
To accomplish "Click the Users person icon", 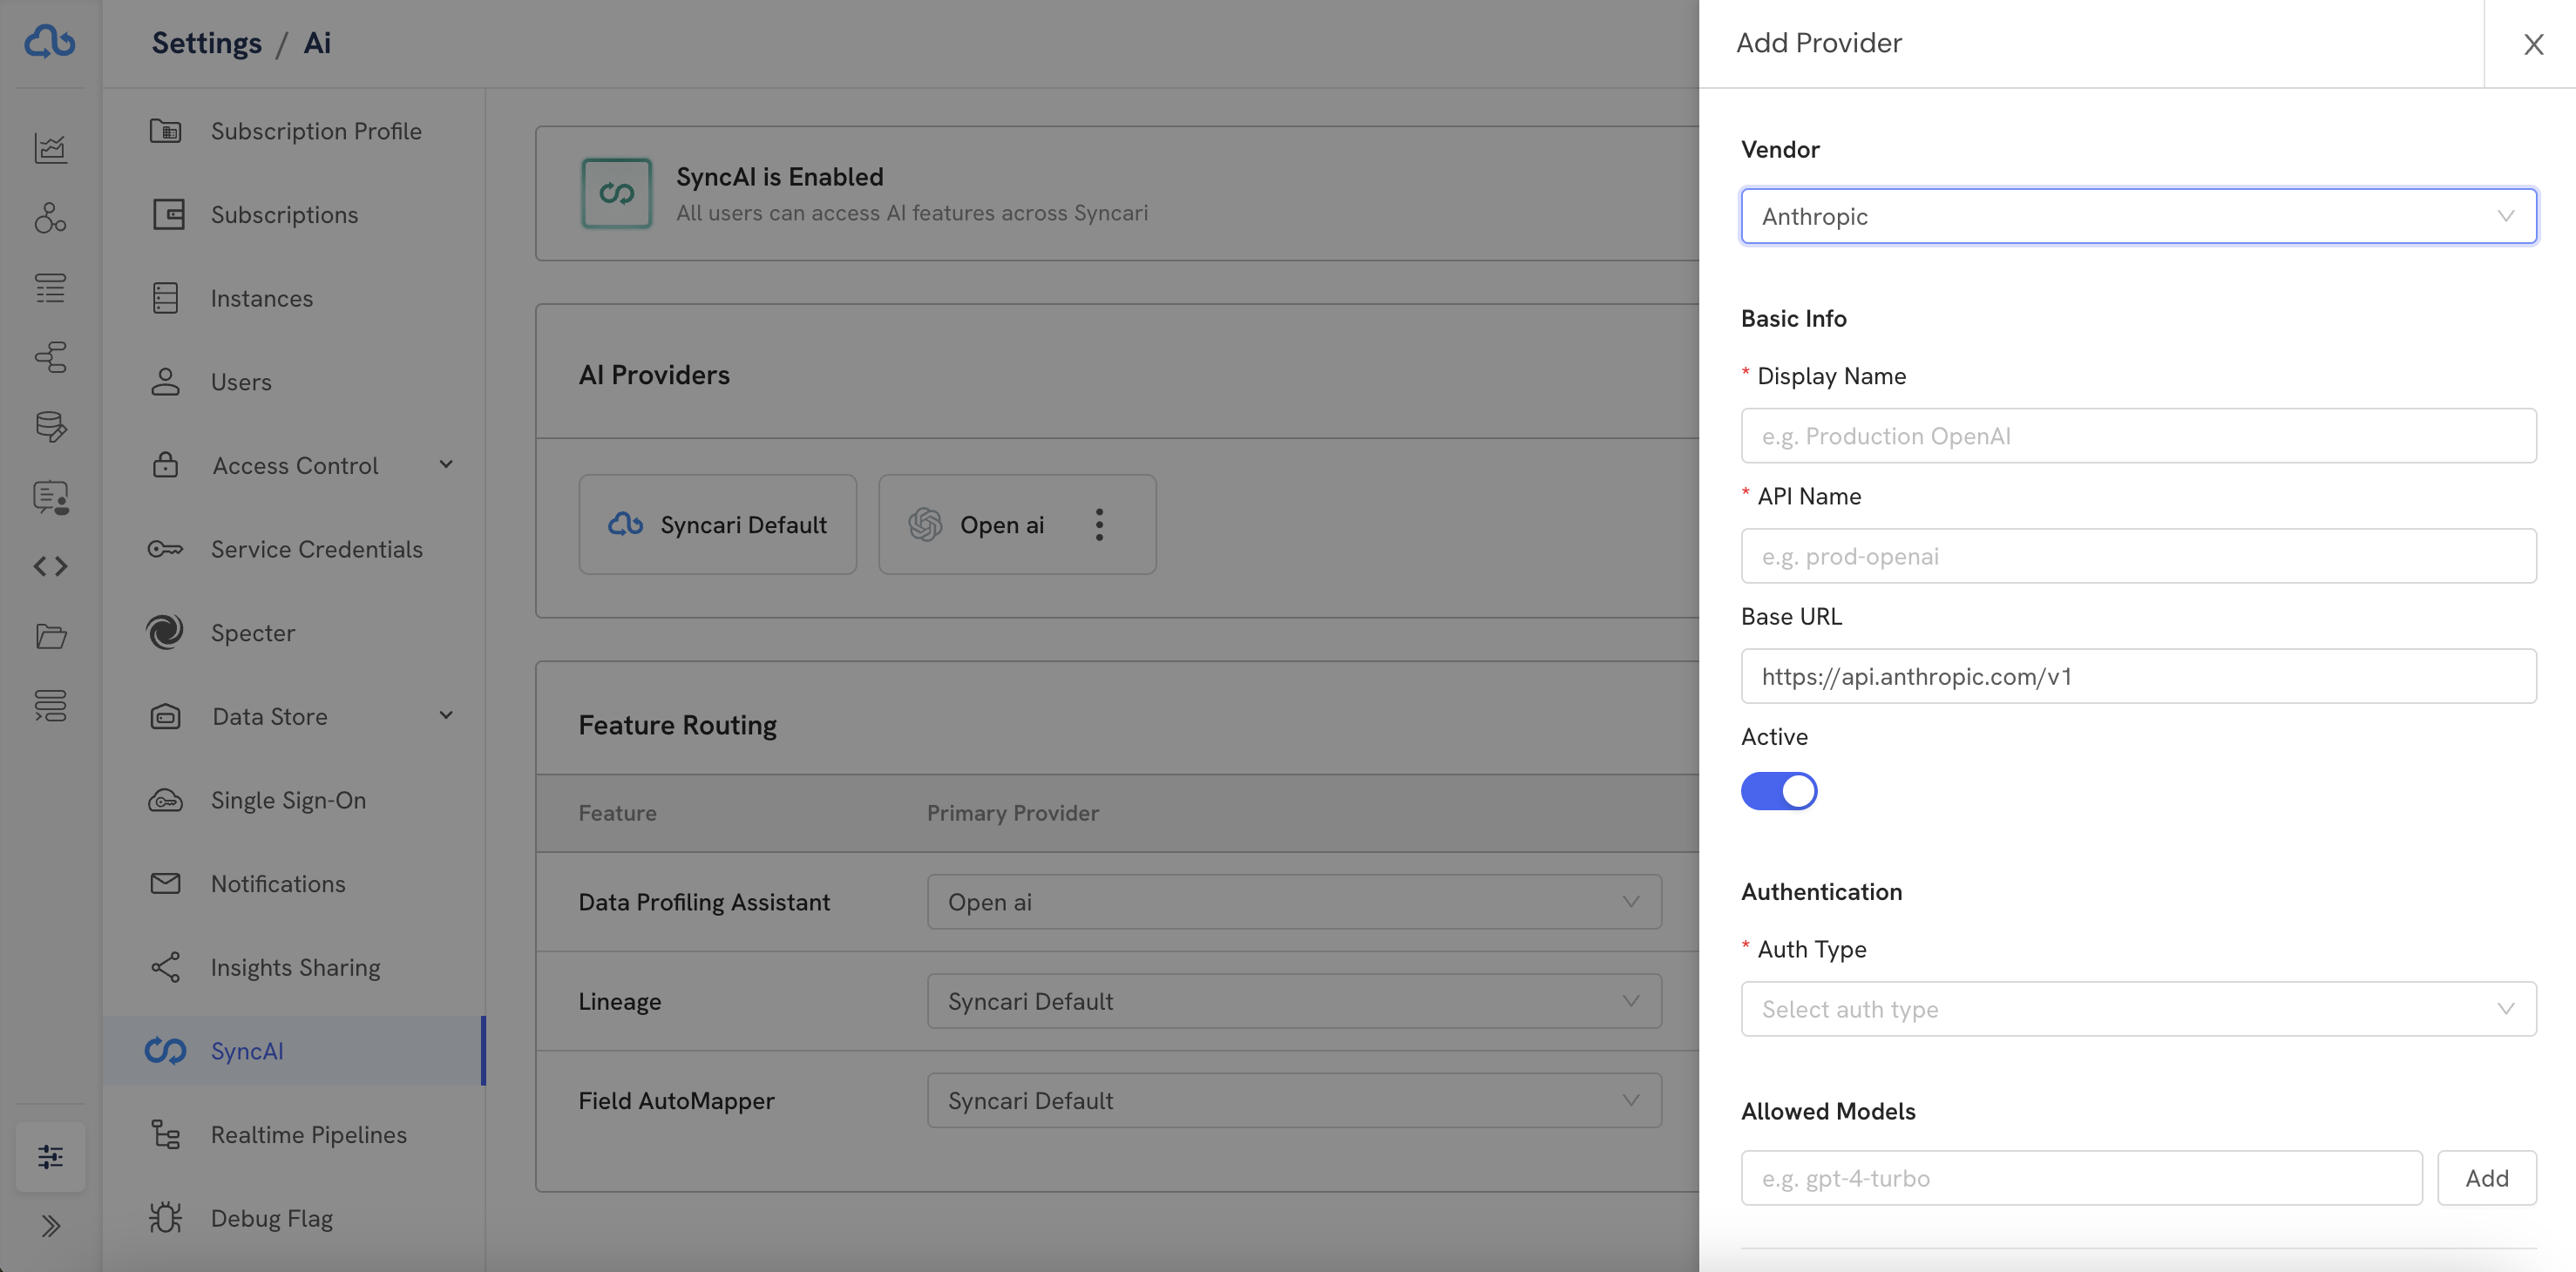I will coord(165,382).
